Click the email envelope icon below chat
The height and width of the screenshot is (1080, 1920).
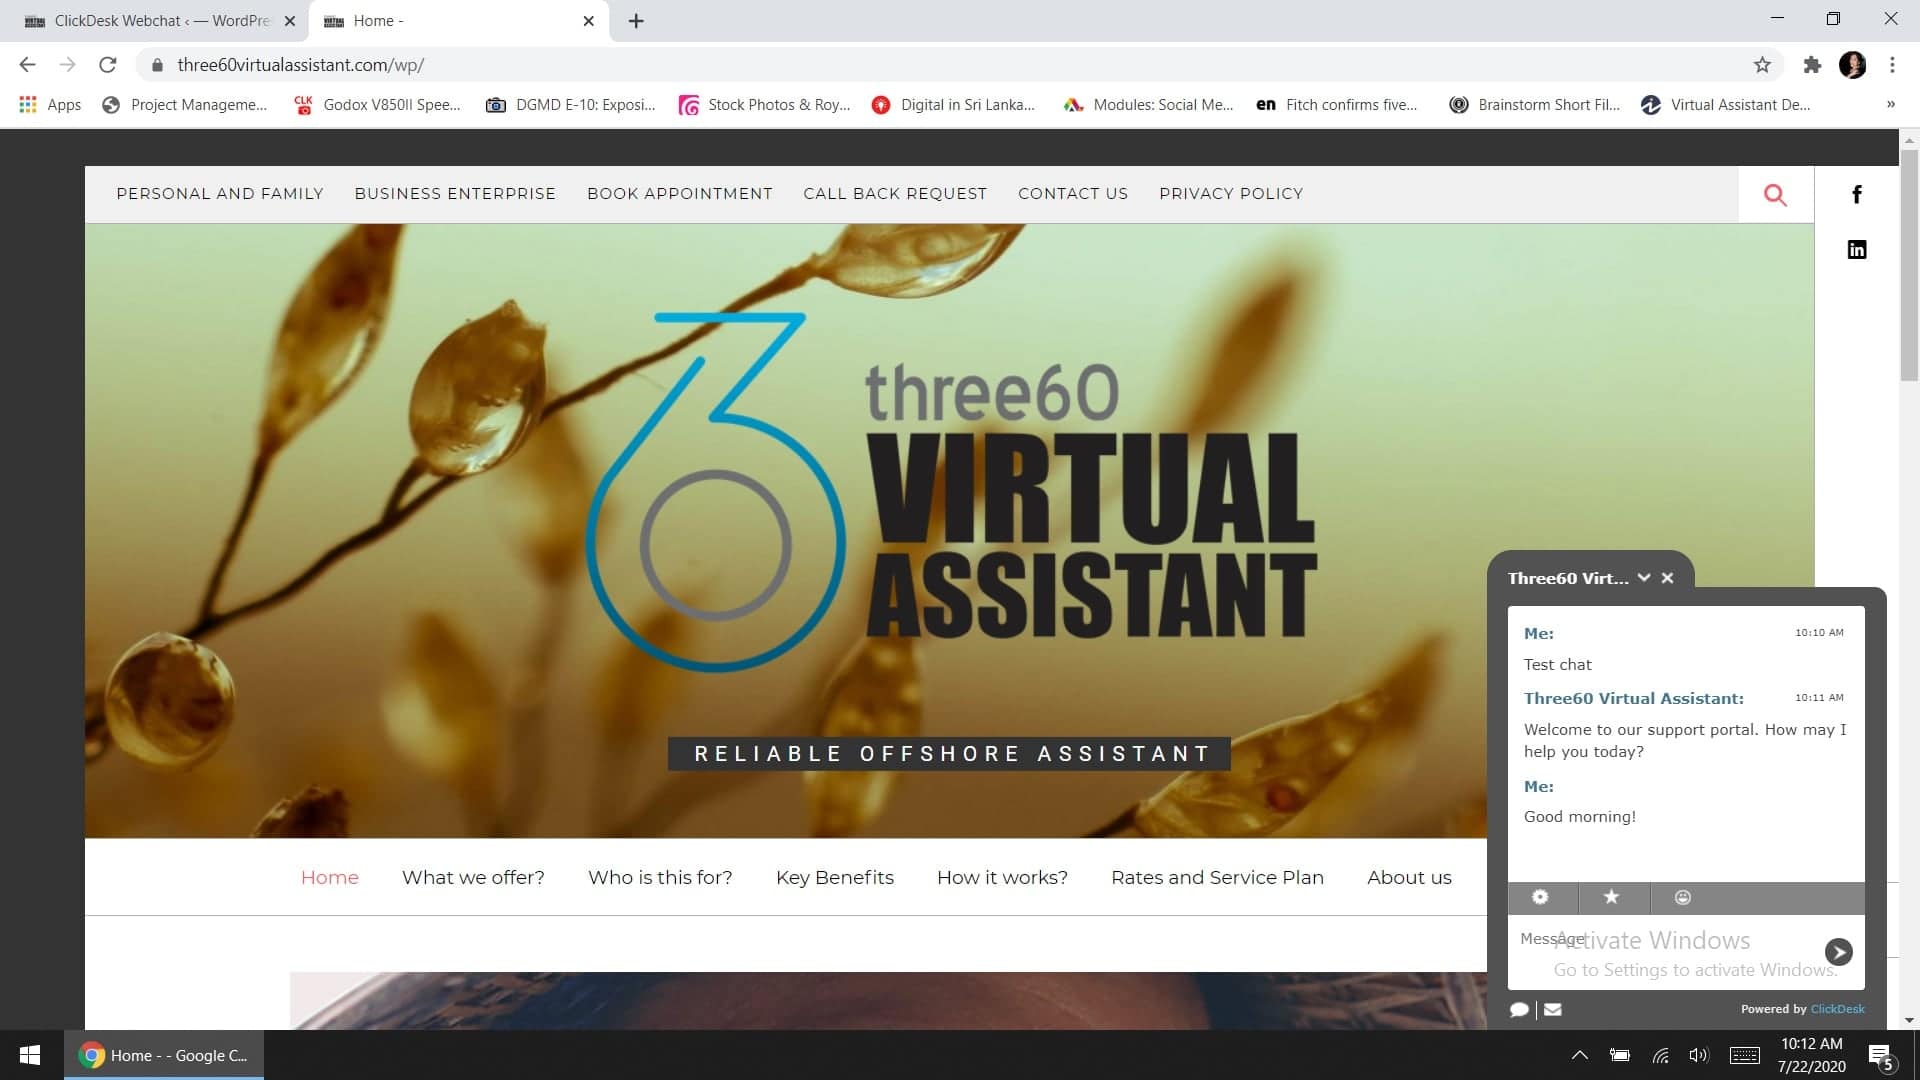(1552, 1009)
